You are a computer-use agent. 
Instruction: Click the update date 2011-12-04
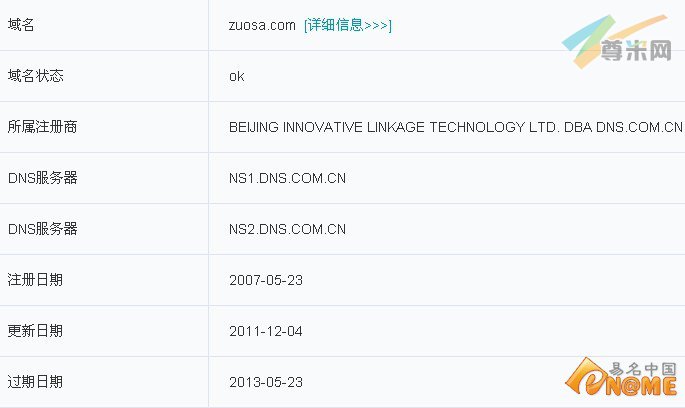266,332
